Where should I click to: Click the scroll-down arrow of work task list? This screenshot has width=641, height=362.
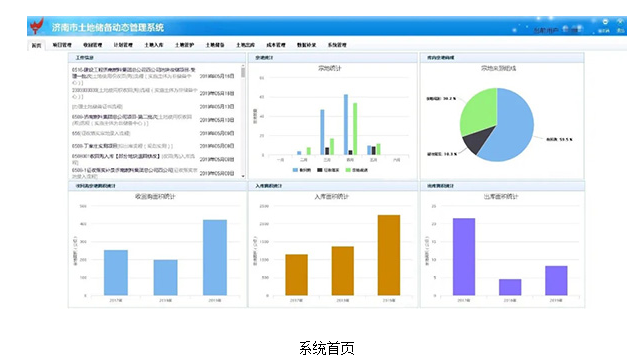(x=243, y=176)
